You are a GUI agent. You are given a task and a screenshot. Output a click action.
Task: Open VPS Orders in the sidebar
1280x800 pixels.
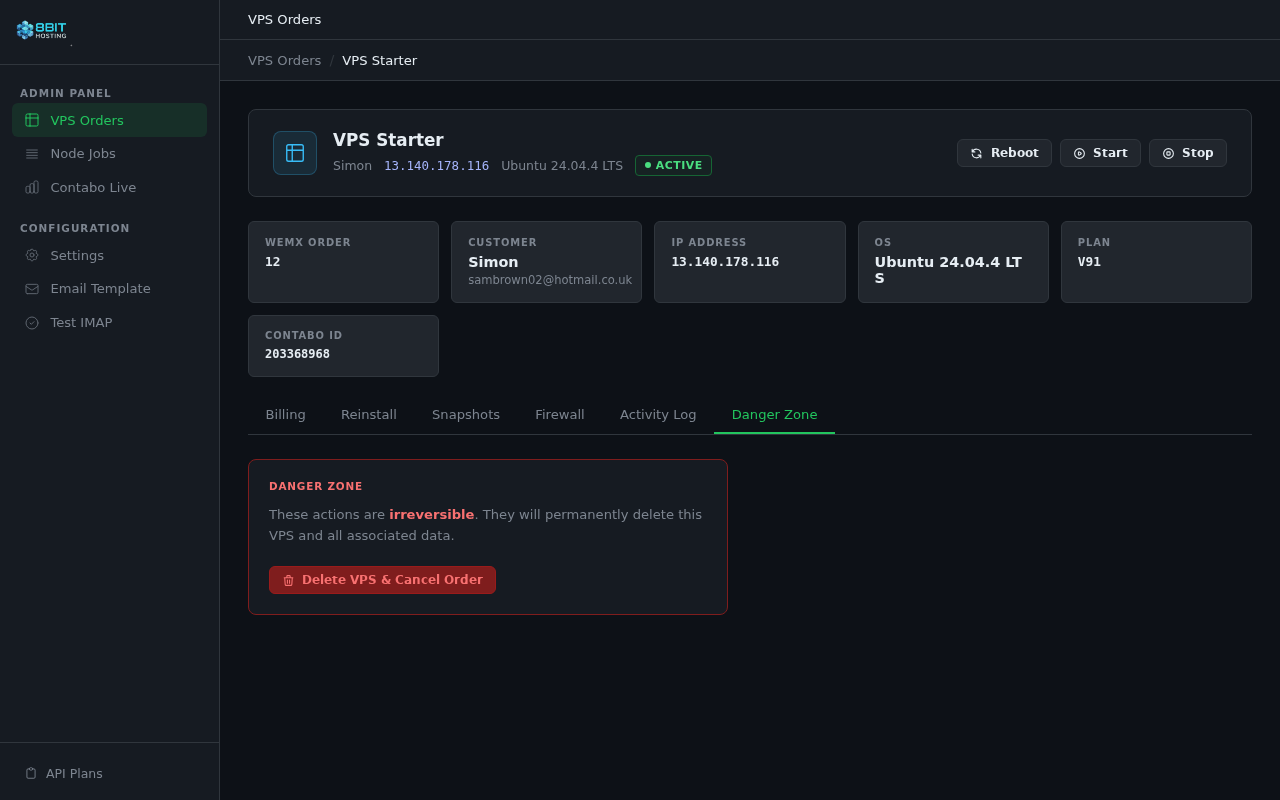pos(109,120)
